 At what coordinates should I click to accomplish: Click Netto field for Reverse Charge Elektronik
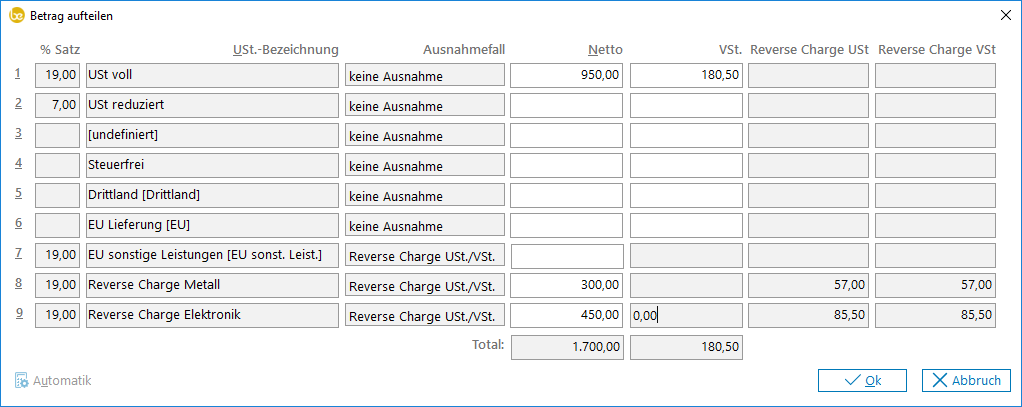(x=566, y=316)
